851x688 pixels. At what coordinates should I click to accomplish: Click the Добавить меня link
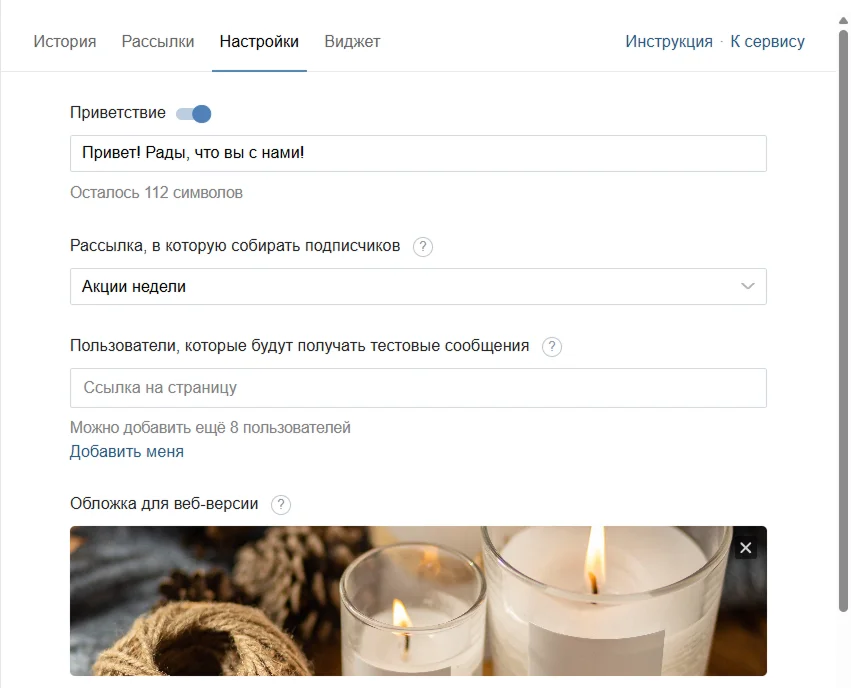pyautogui.click(x=126, y=451)
